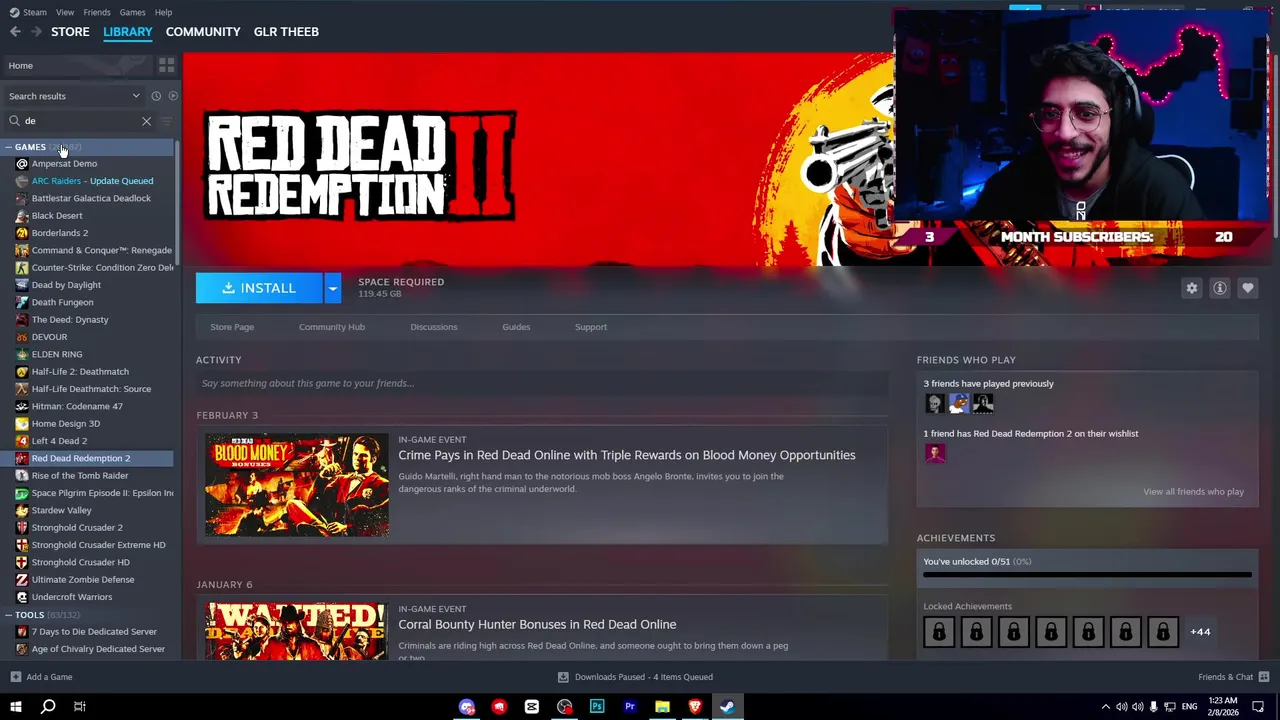
Task: Open game info circle icon
Action: point(1220,288)
